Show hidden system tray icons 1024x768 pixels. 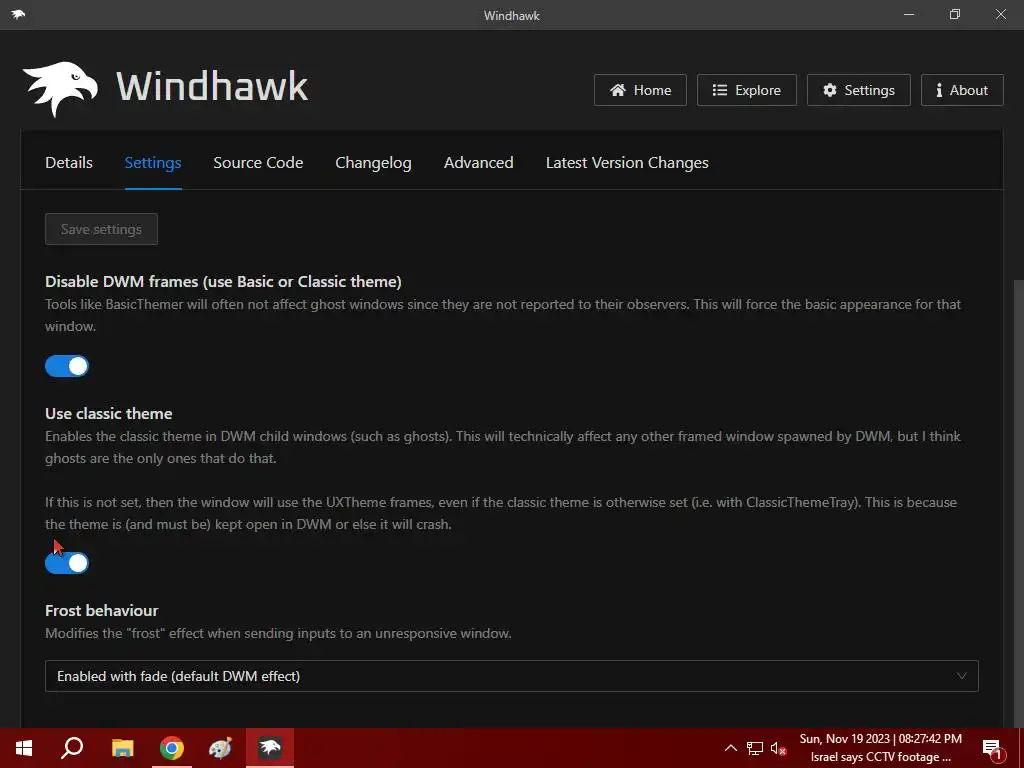click(x=731, y=748)
